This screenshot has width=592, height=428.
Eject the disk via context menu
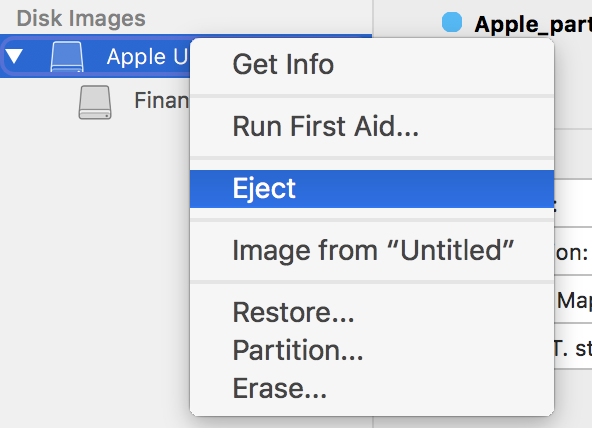[372, 189]
